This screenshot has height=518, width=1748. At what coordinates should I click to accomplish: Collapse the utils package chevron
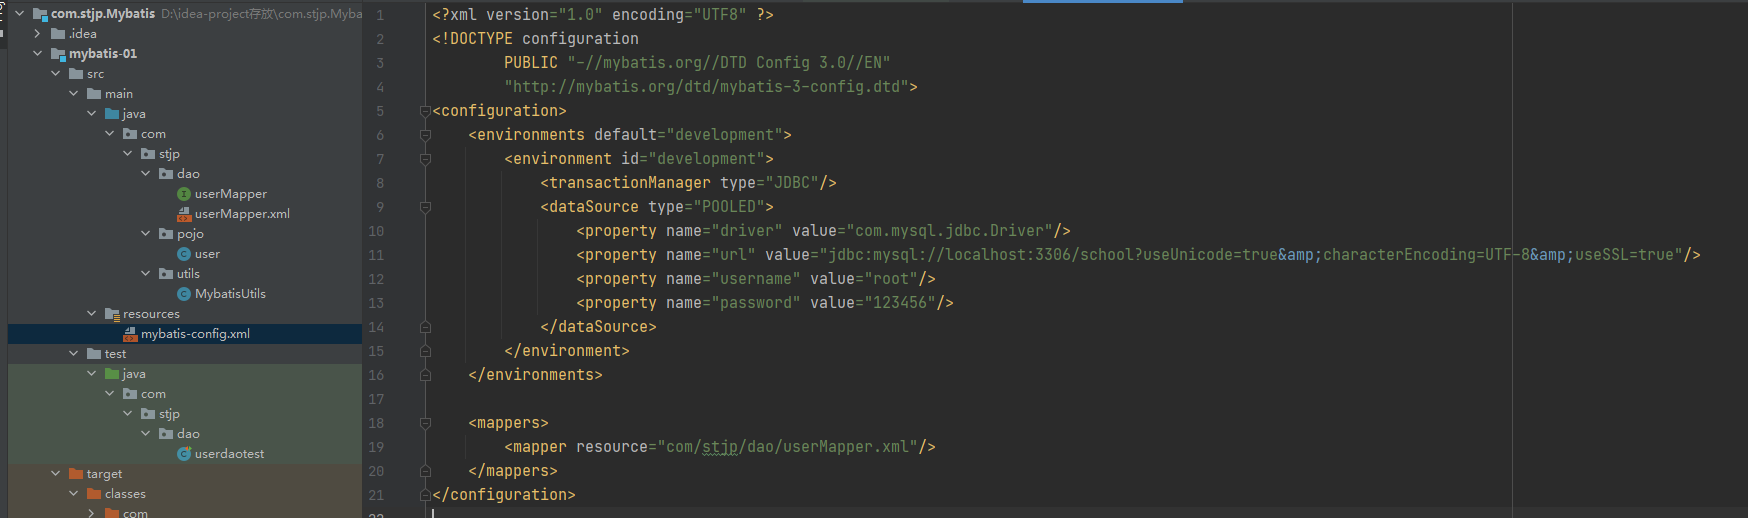[x=145, y=274]
